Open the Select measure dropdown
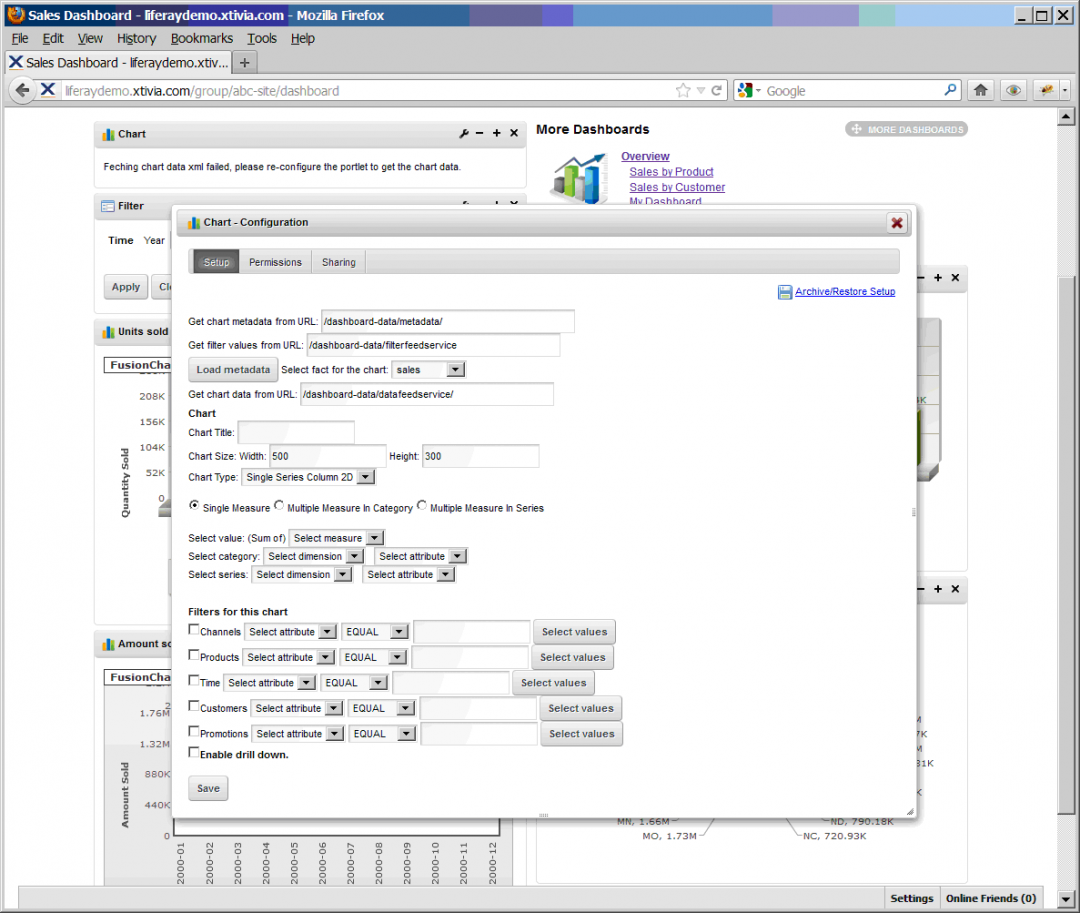 click(x=337, y=537)
